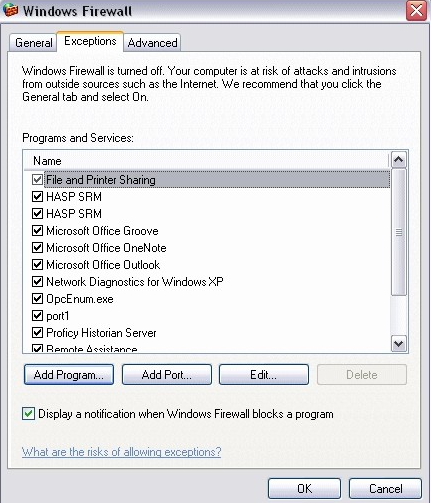Toggle the first HASP SRM checkbox

(x=37, y=197)
